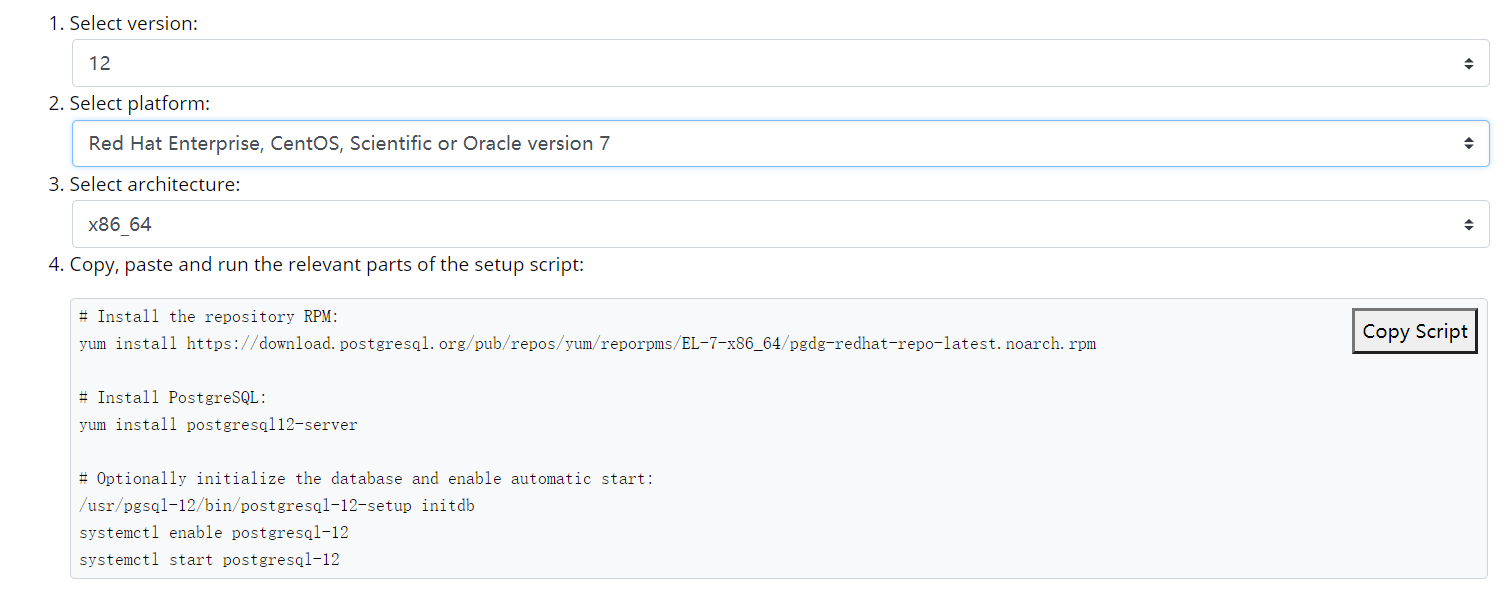Click the "systemctl enable postgresql-12" line
Screen dimensions: 1504x600
pos(214,533)
